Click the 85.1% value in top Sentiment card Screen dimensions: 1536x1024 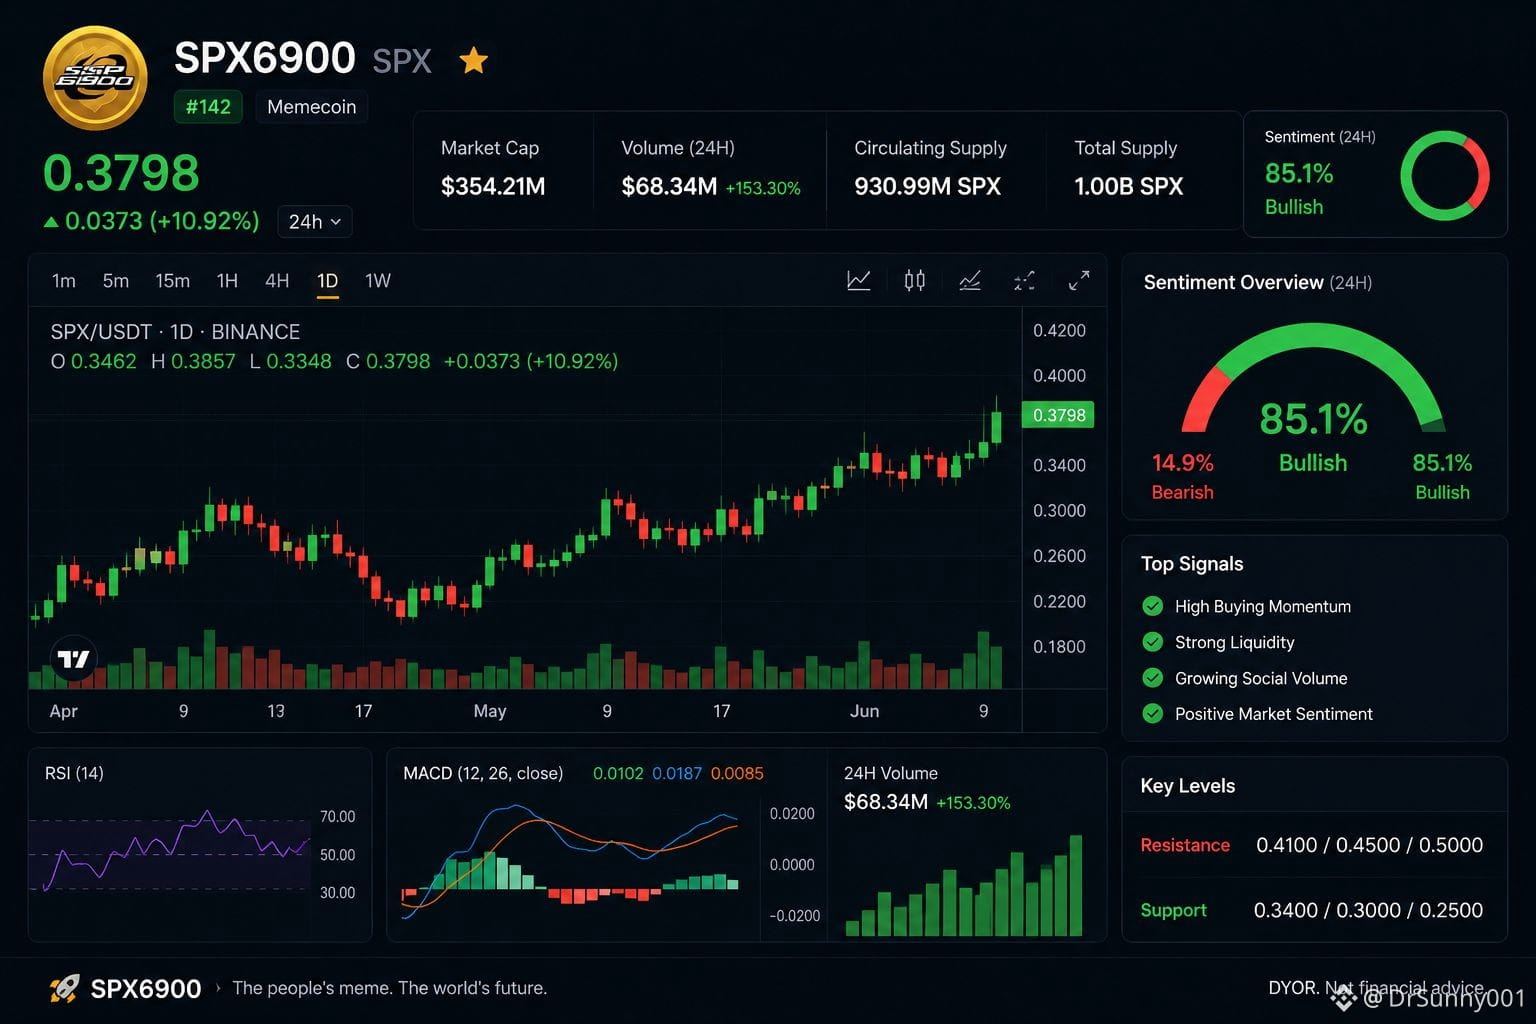[x=1299, y=174]
